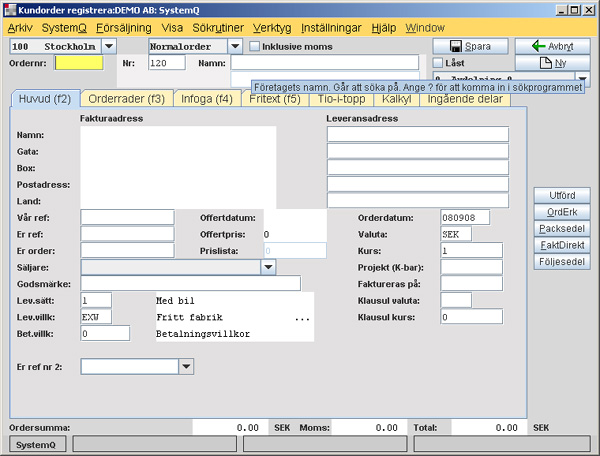Image resolution: width=600 pixels, height=456 pixels.
Task: Click the Prislista field
Action: tap(295, 251)
